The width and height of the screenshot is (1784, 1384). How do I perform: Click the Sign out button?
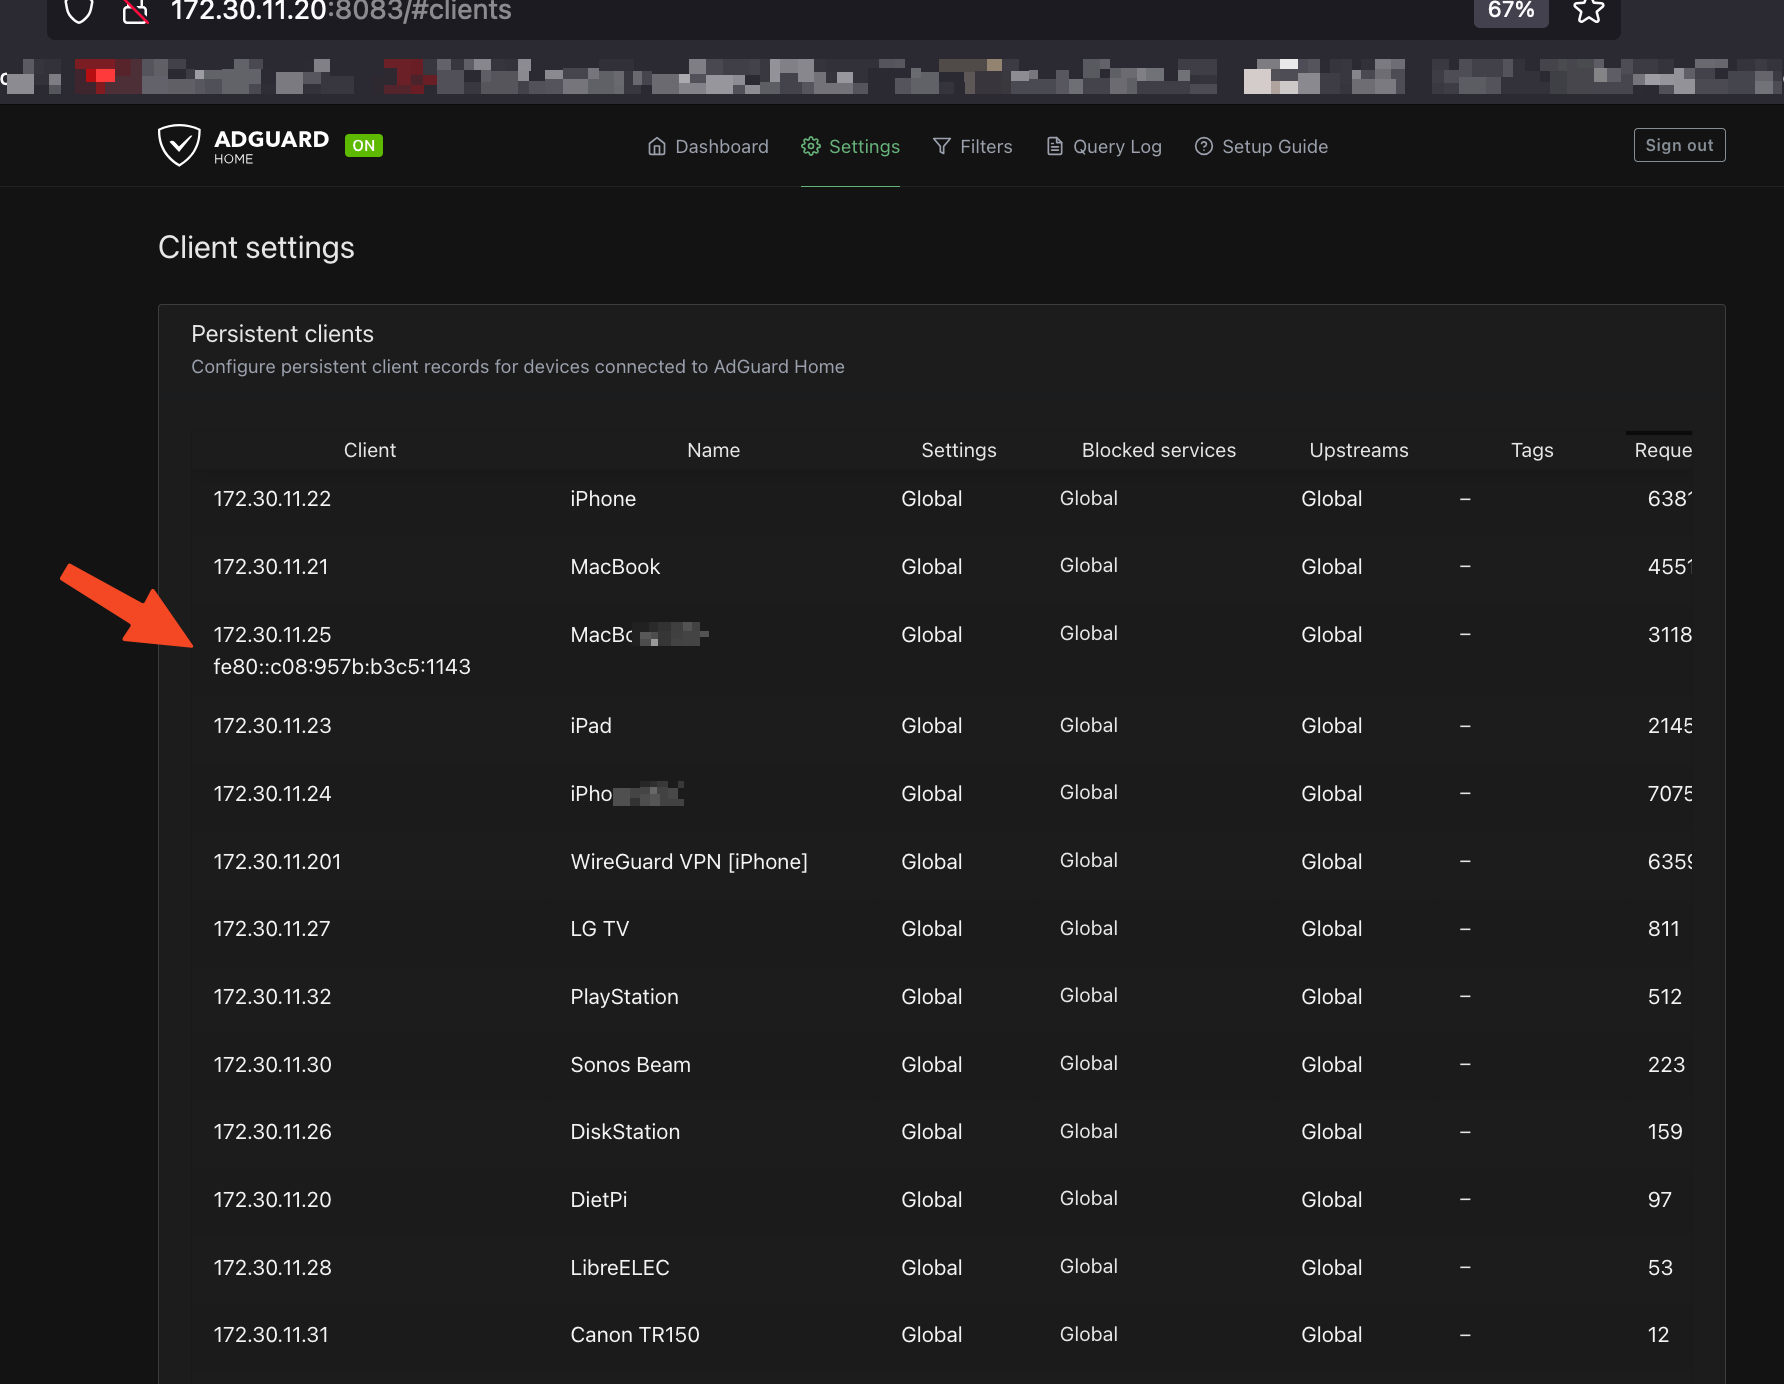pos(1679,145)
